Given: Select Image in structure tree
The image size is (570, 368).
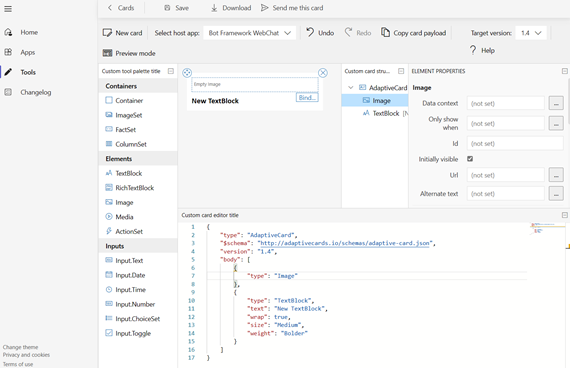Looking at the screenshot, I should coord(375,101).
